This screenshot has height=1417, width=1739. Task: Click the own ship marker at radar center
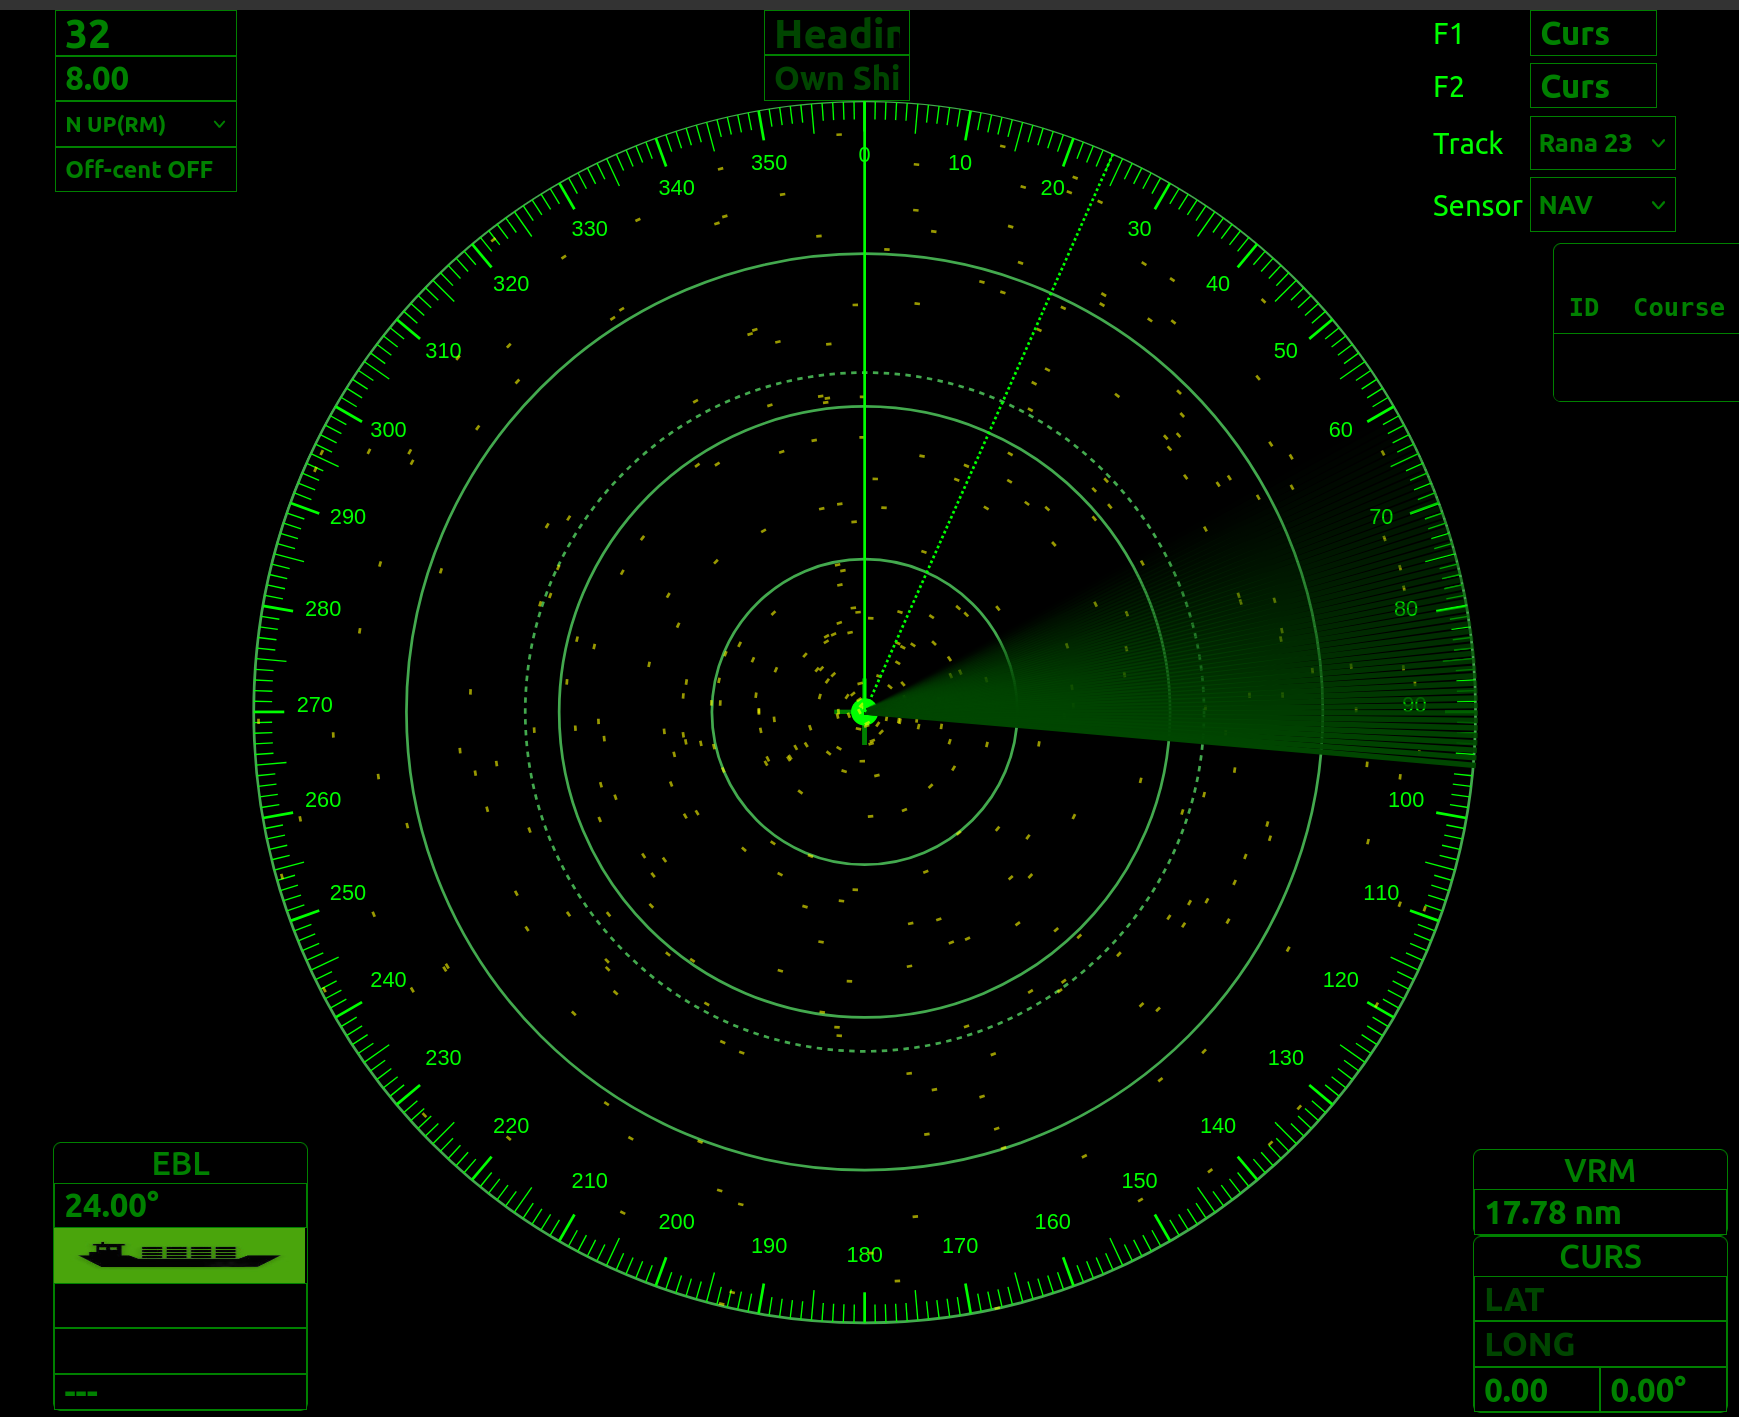pyautogui.click(x=864, y=714)
